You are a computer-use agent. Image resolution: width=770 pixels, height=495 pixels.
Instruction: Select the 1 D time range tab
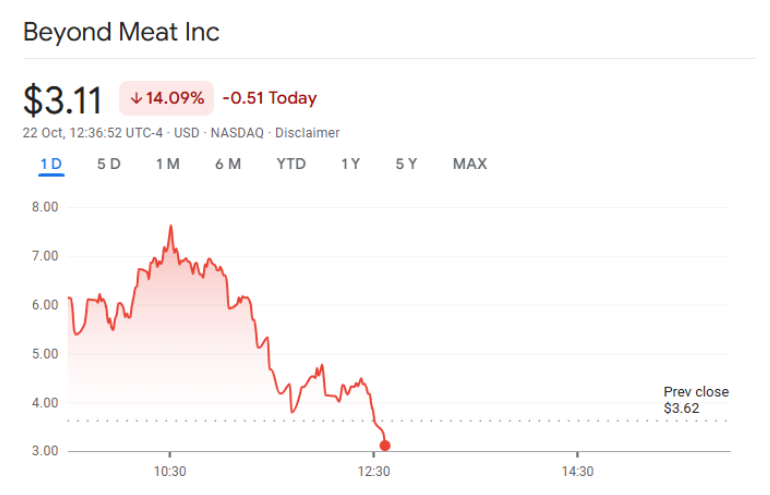point(51,164)
